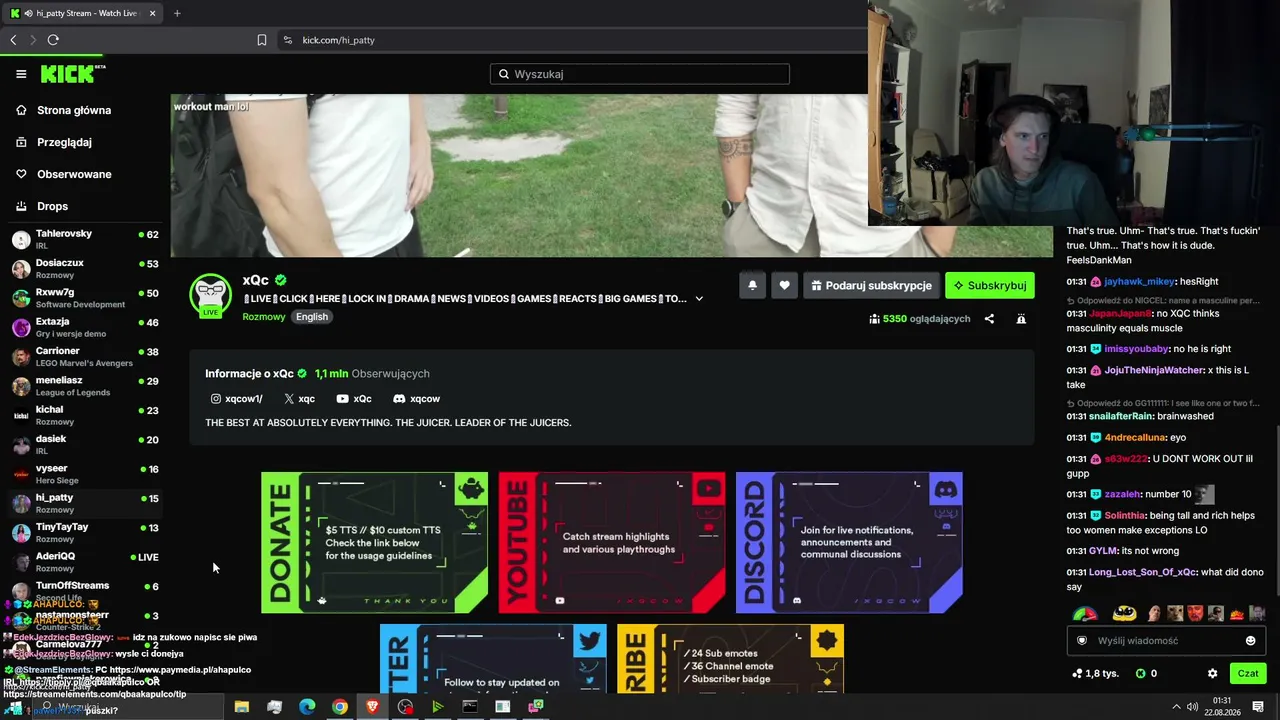Expand the stream title chevron
Screen dimensions: 1280x720
(699, 298)
